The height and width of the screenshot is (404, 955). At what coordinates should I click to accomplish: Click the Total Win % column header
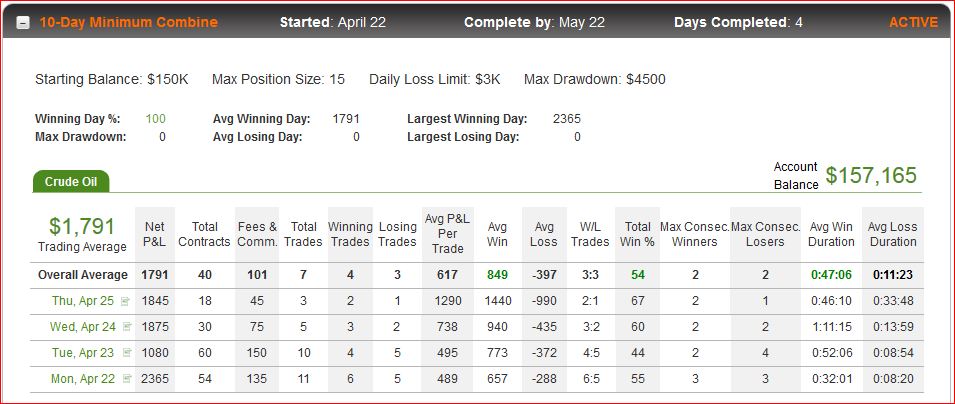tap(638, 234)
